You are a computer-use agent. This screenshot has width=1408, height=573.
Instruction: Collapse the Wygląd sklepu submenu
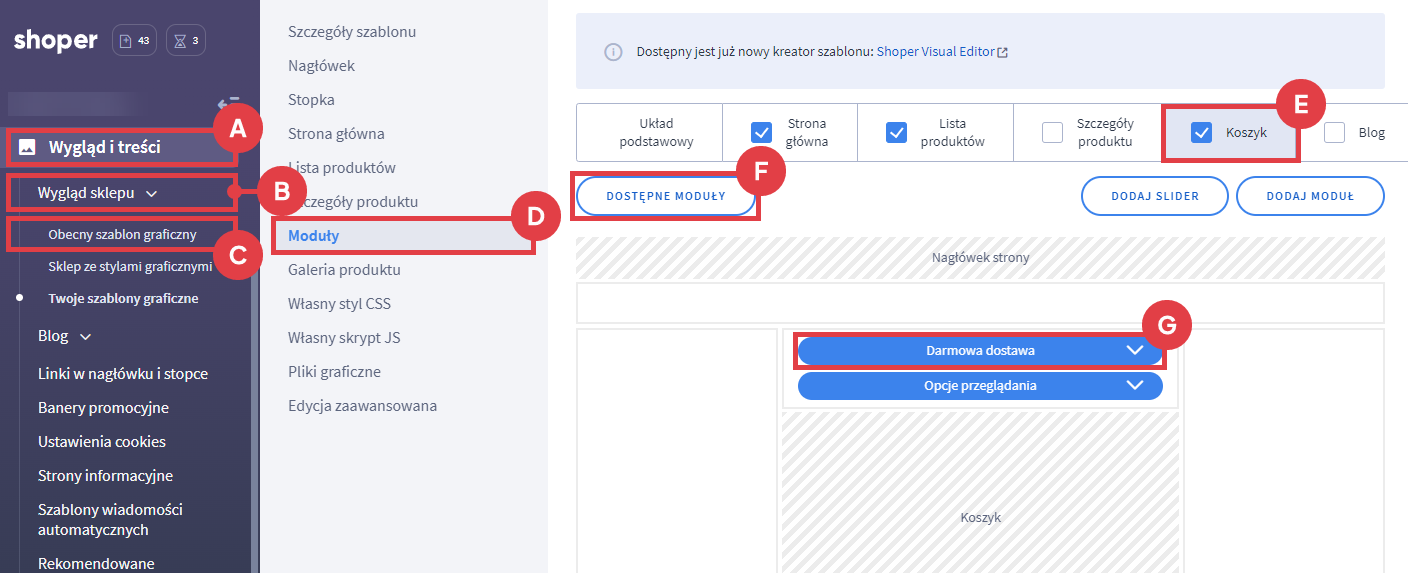coord(151,193)
